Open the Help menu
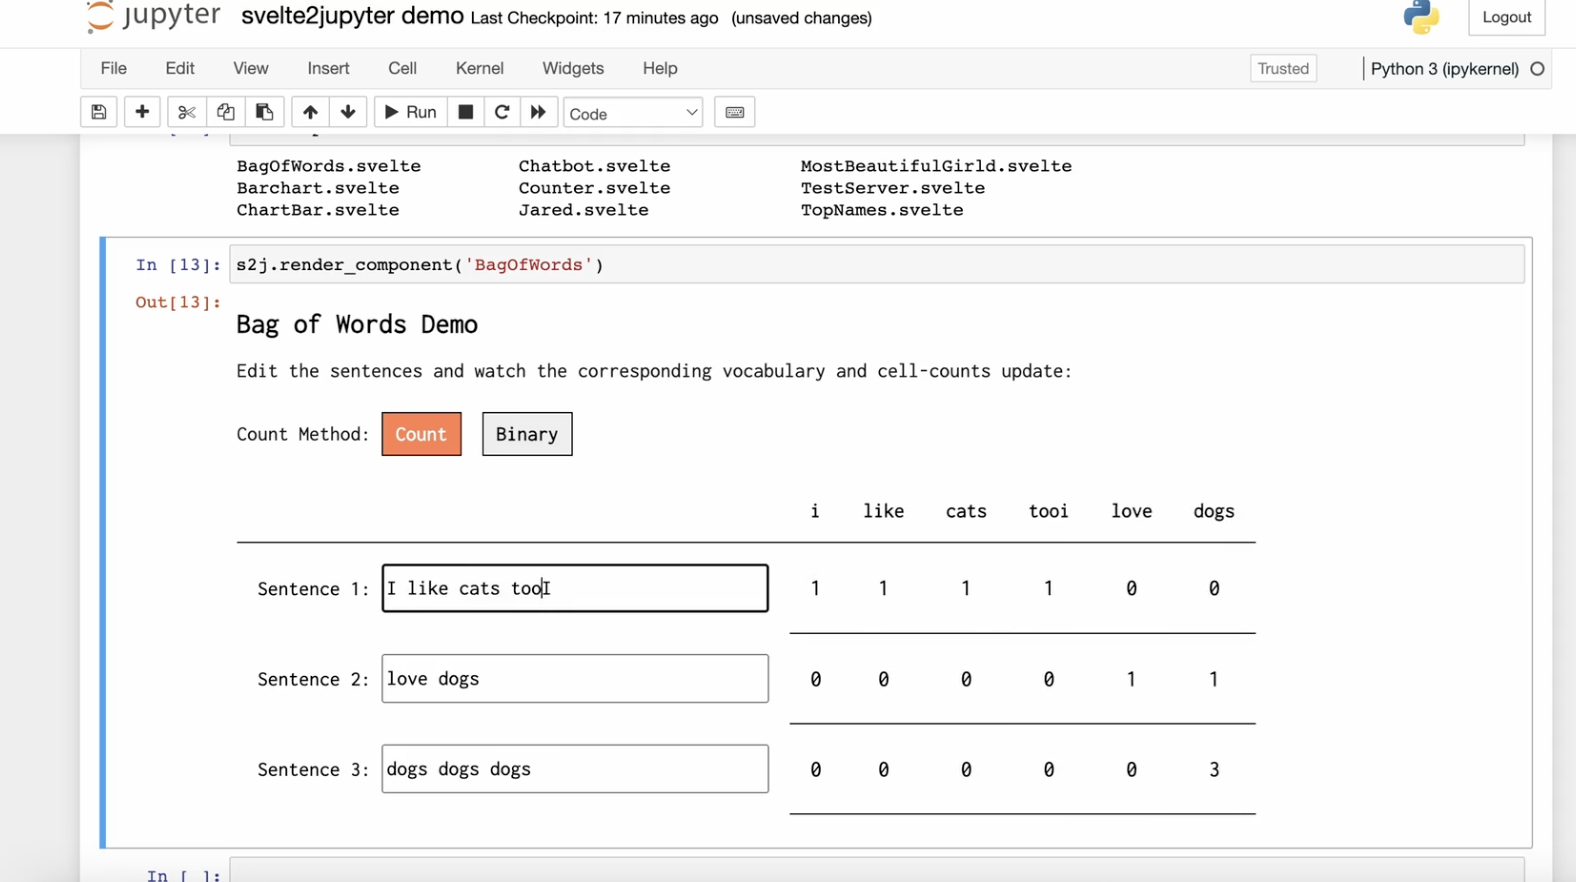 (x=660, y=68)
